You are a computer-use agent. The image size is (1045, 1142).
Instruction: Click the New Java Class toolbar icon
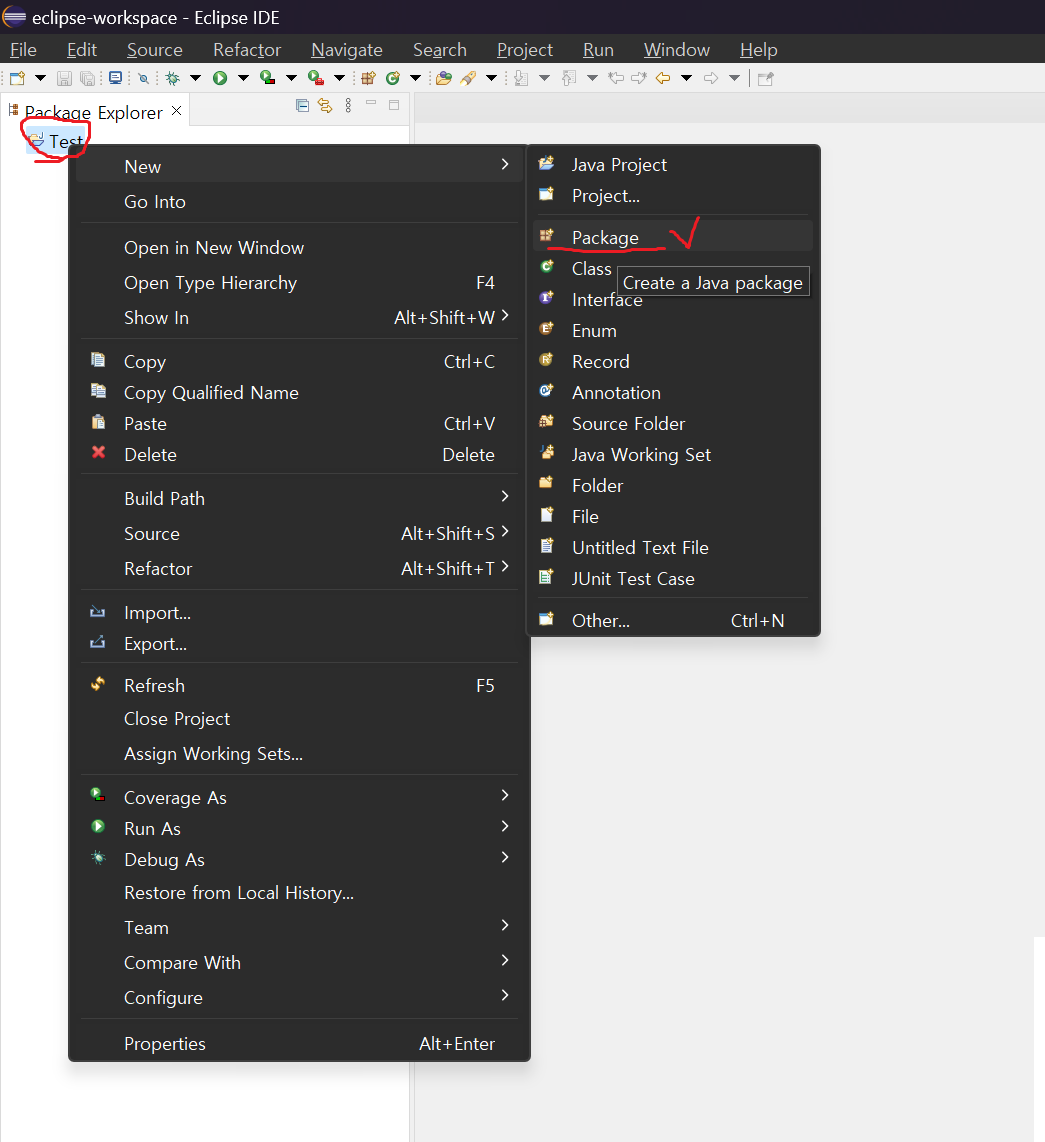coord(393,78)
